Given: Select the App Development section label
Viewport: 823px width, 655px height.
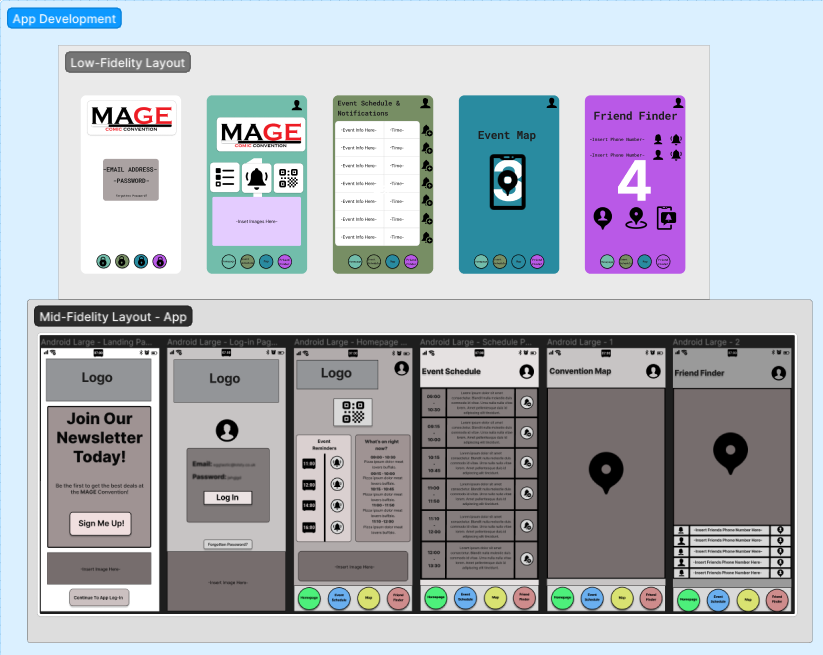Looking at the screenshot, I should (x=64, y=18).
